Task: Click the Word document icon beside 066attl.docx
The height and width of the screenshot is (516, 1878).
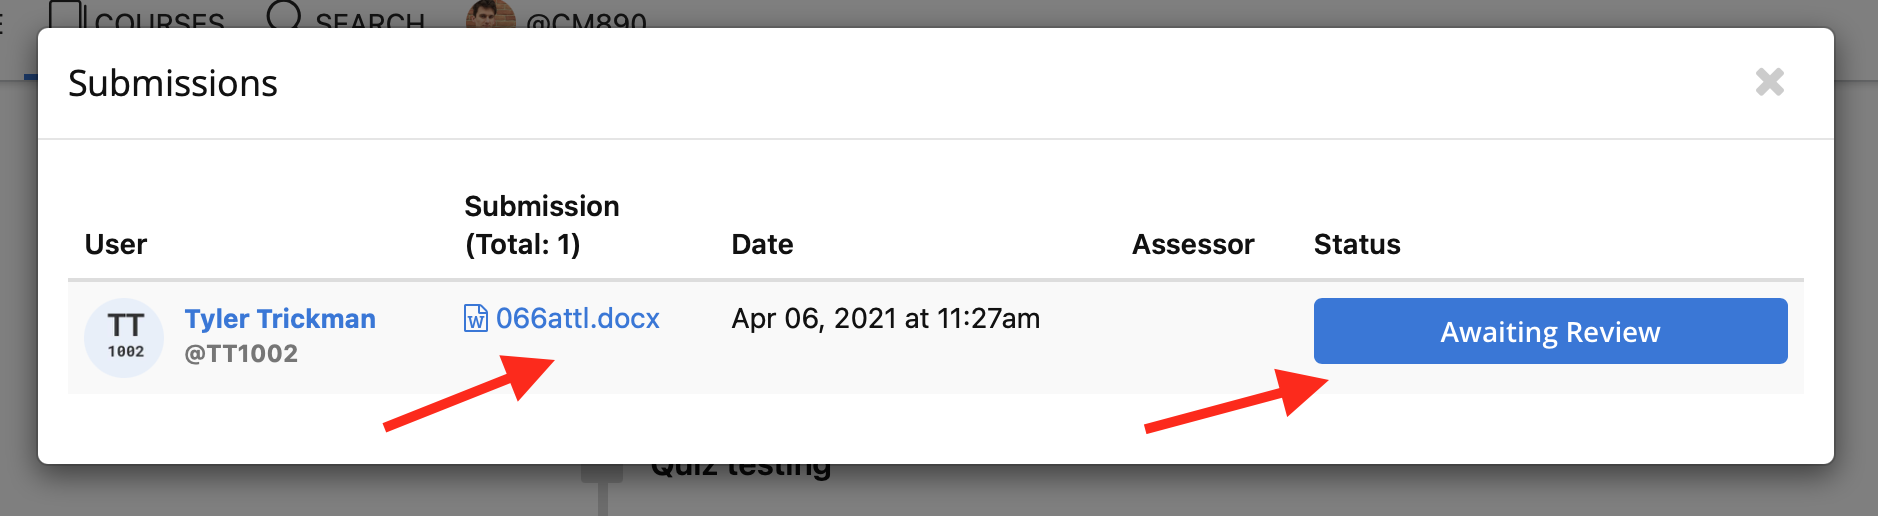Action: pos(476,318)
